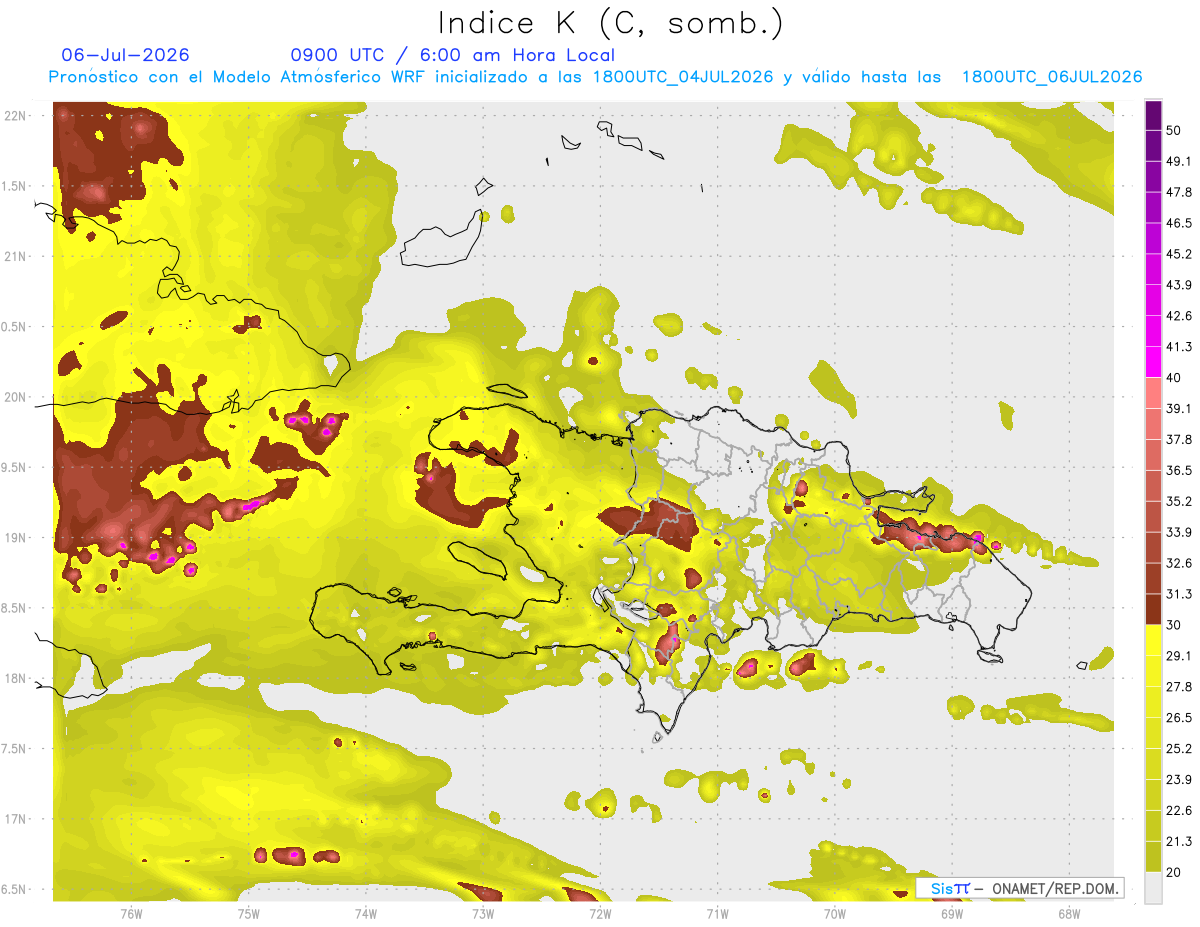1200x927 pixels.
Task: Click the legend value '40'
Action: point(1176,377)
